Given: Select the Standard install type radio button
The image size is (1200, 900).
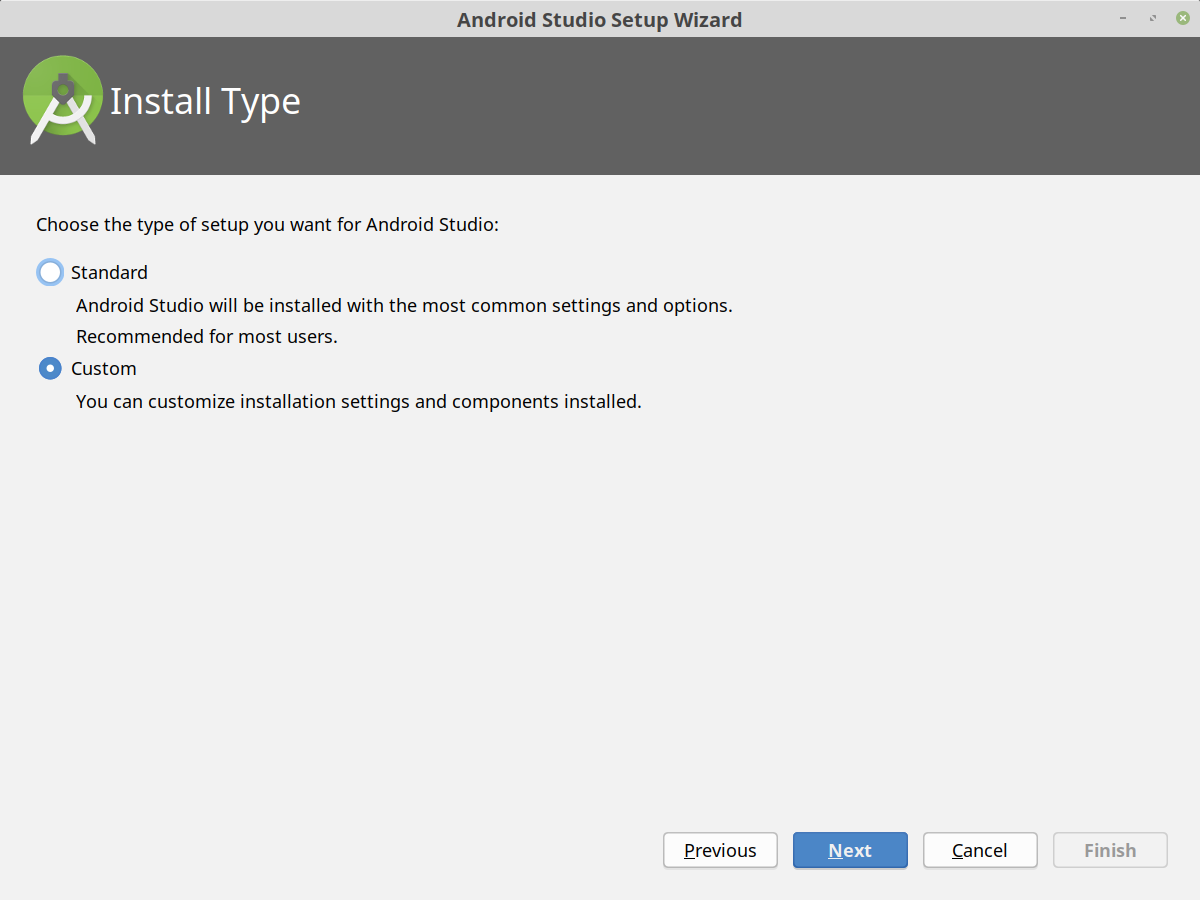Looking at the screenshot, I should 50,272.
